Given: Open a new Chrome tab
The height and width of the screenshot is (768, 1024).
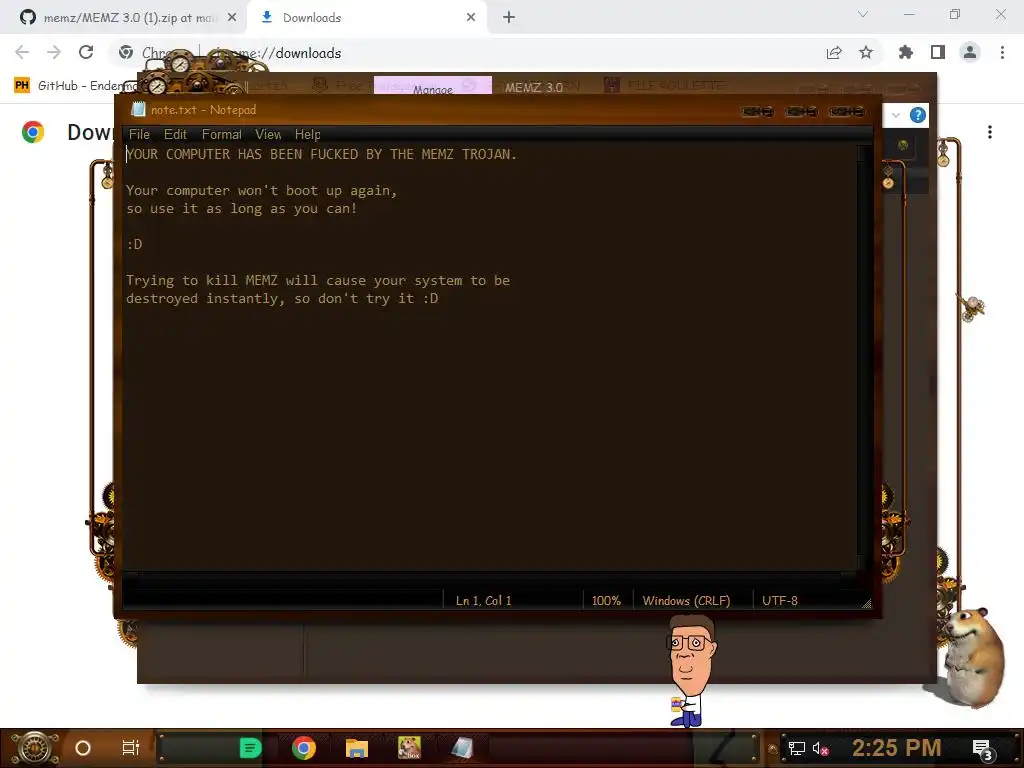Looking at the screenshot, I should coord(509,18).
